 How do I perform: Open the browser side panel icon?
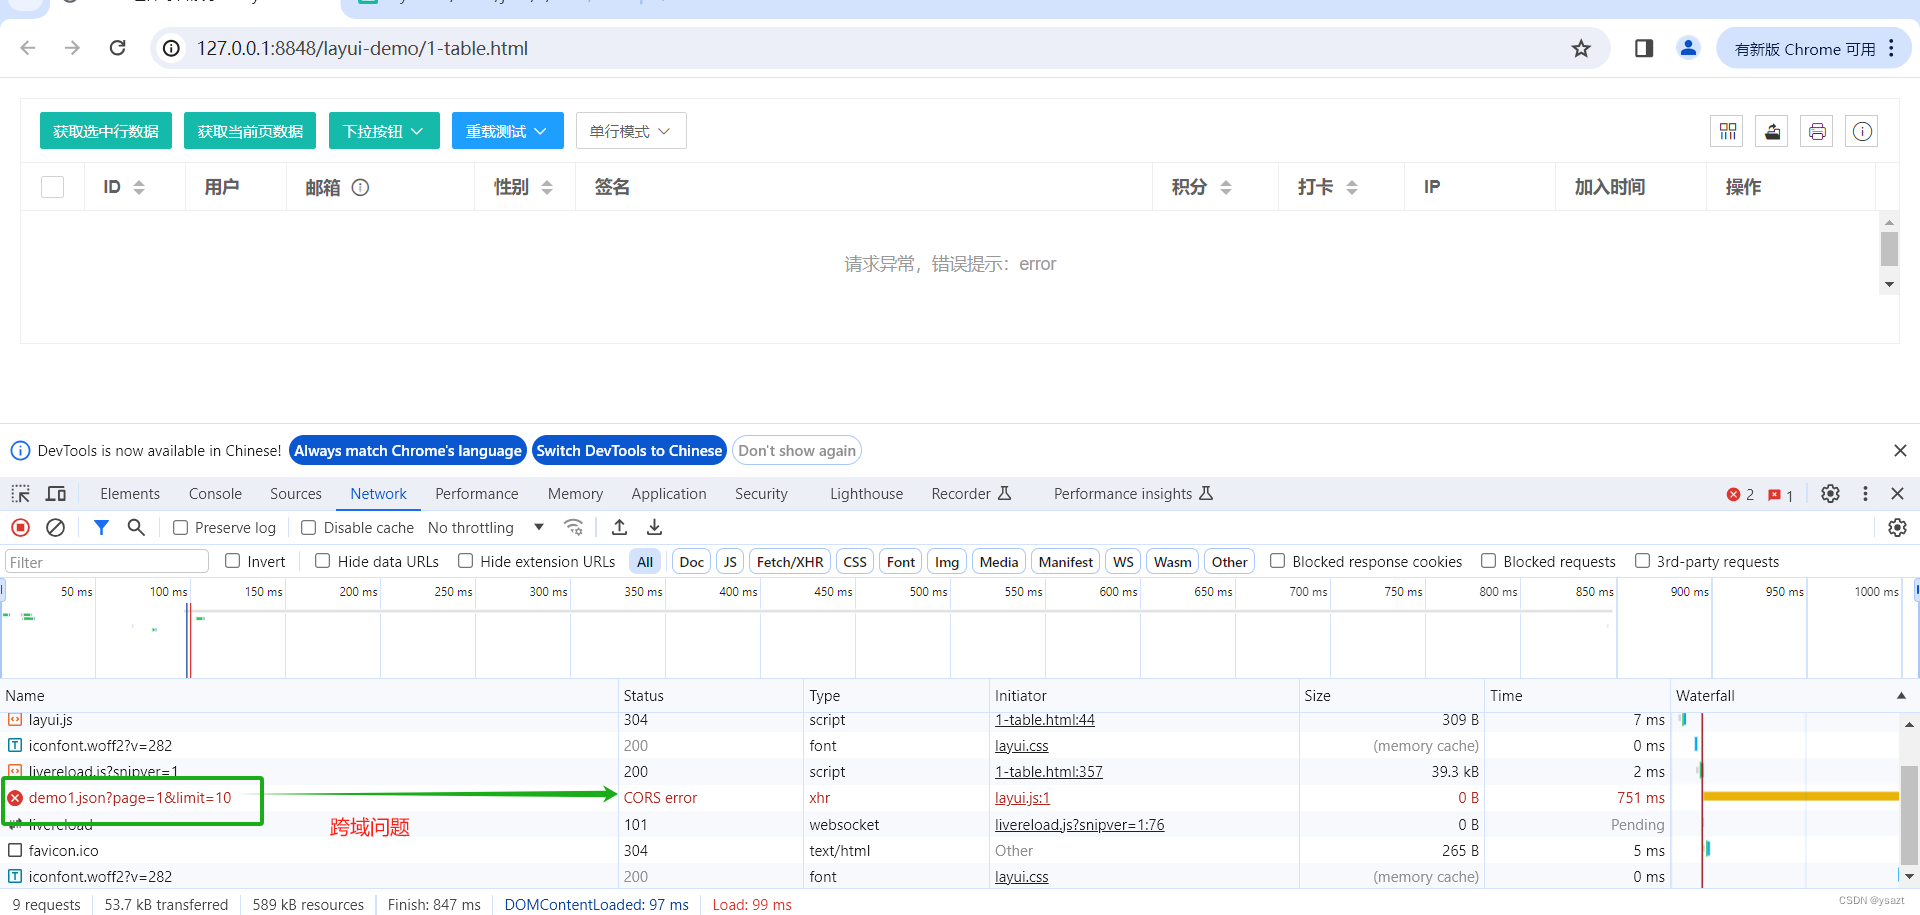pos(1643,48)
